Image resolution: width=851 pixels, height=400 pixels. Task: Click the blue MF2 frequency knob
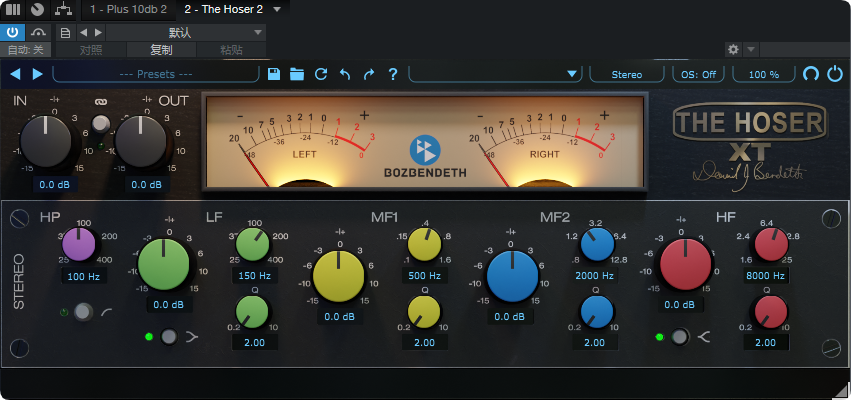click(x=598, y=244)
